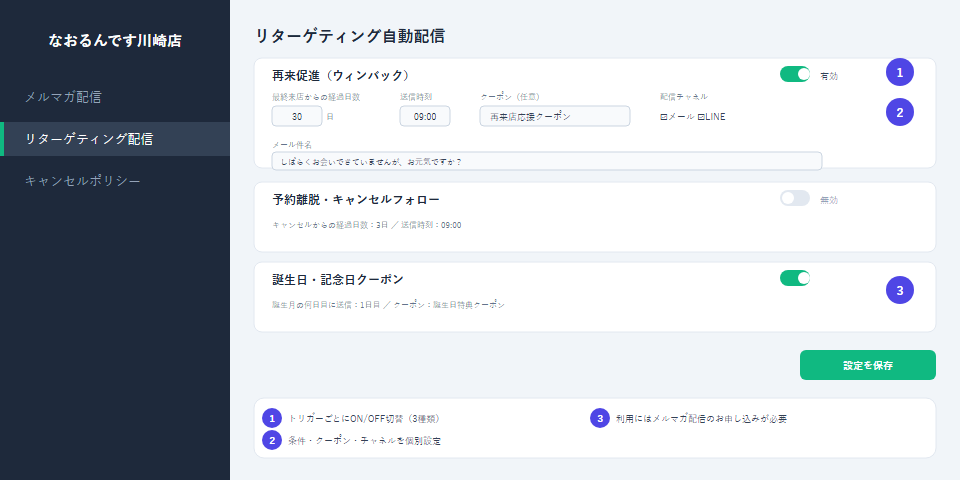Open the メルマガ配信 sidebar menu
Screen dimensions: 960x480
coord(114,97)
